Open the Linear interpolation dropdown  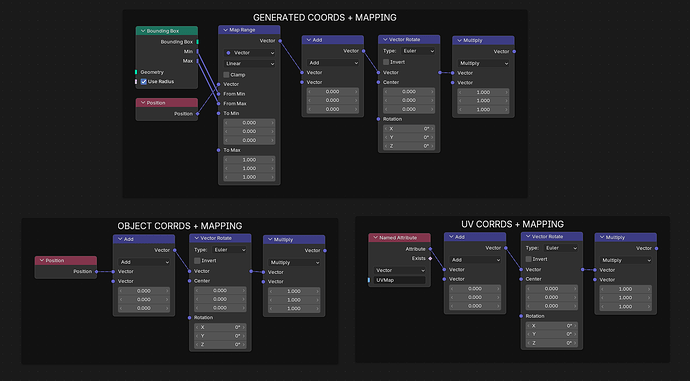[250, 64]
